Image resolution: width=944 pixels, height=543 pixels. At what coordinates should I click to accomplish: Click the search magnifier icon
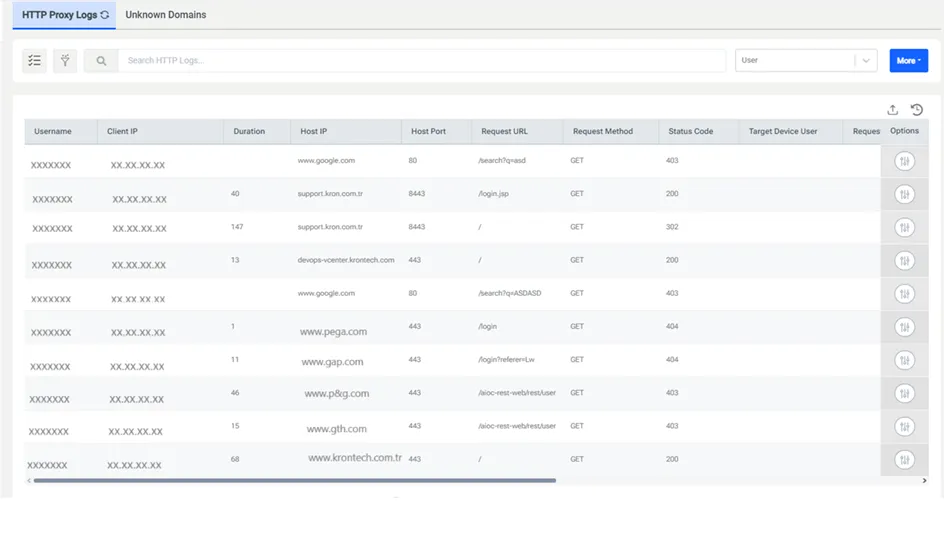[x=101, y=61]
